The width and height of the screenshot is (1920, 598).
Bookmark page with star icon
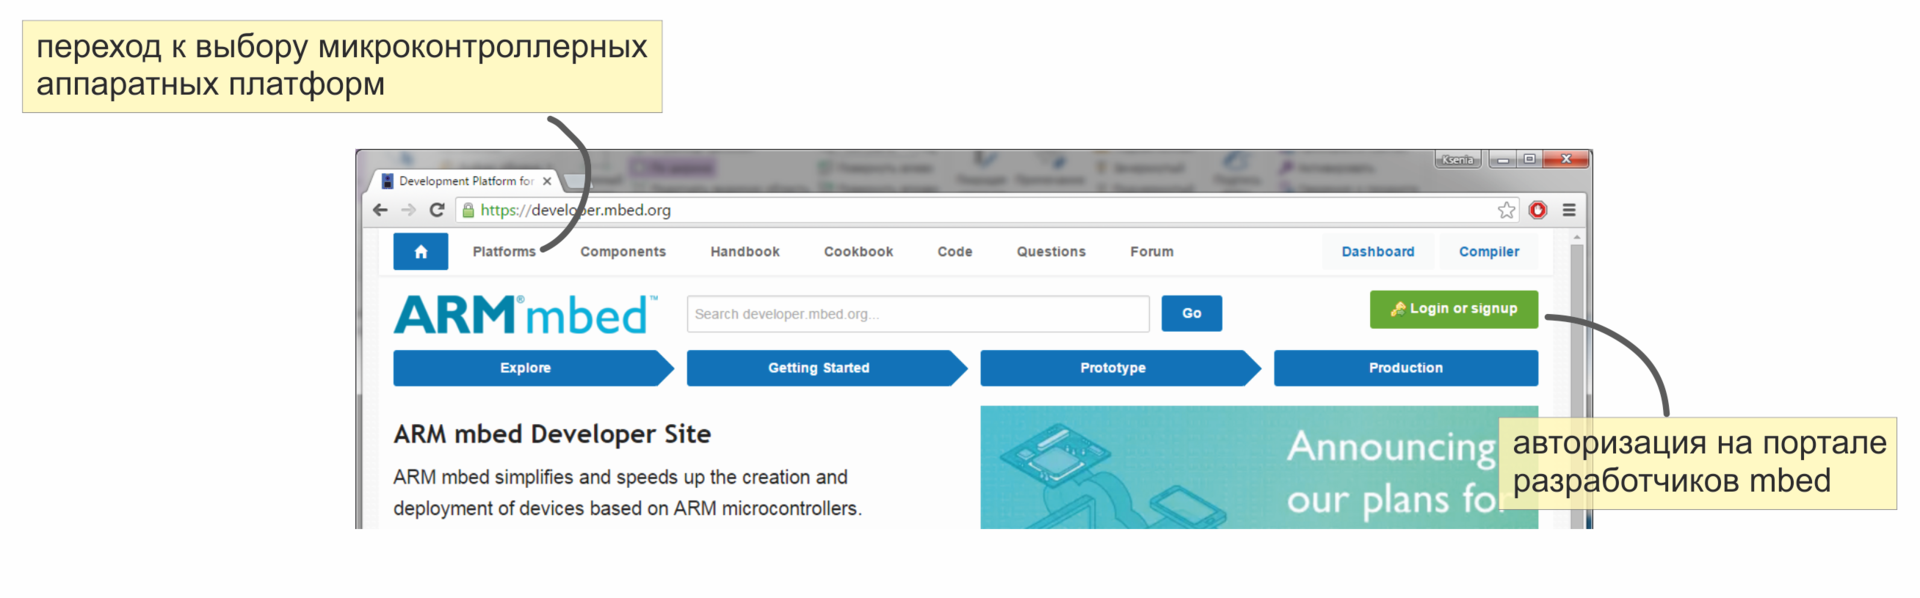[1506, 210]
